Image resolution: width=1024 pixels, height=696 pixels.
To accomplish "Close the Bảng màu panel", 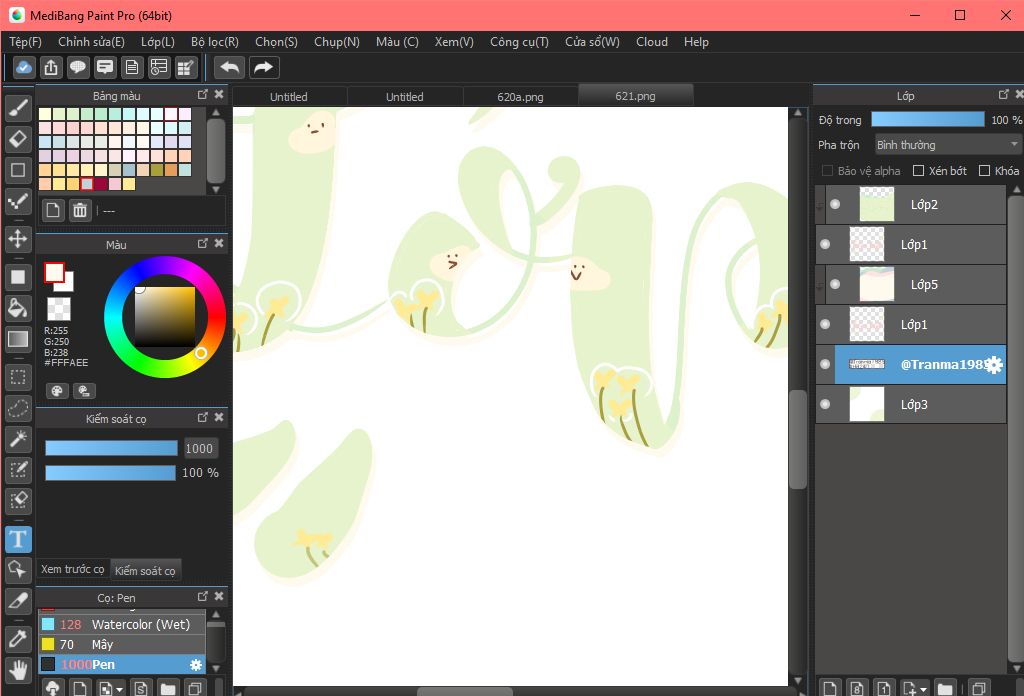I will [219, 95].
